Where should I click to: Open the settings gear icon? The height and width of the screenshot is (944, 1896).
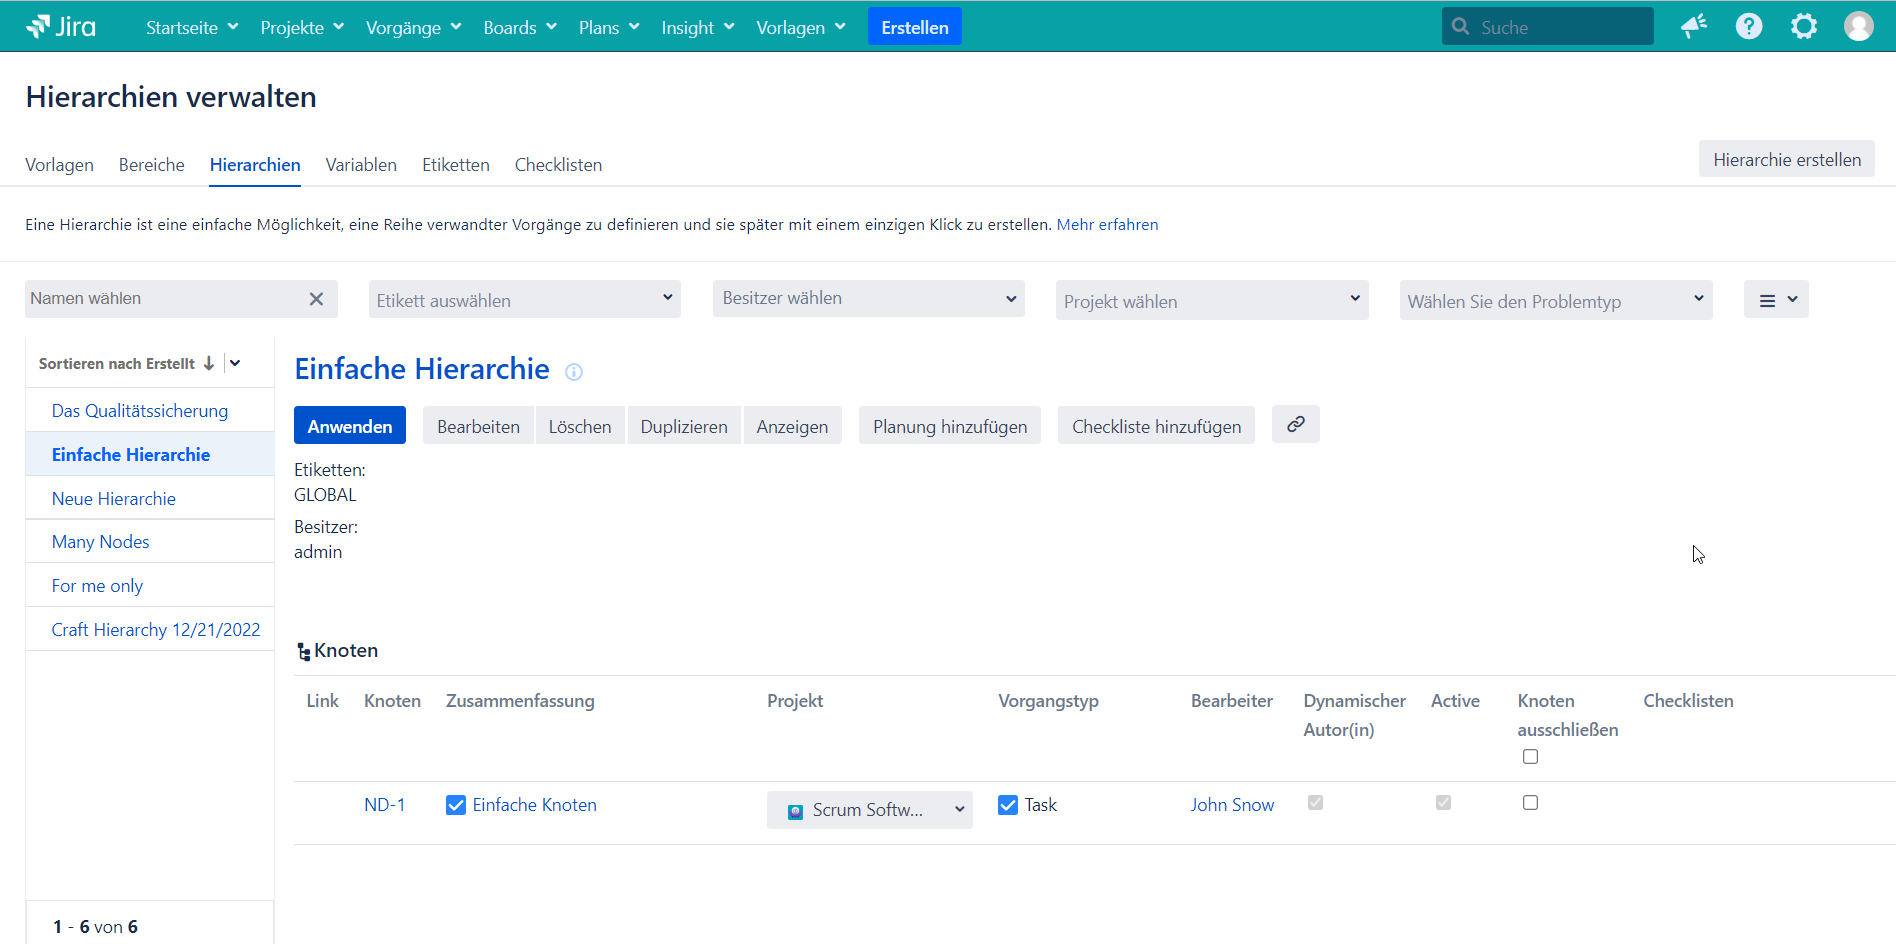pyautogui.click(x=1804, y=27)
